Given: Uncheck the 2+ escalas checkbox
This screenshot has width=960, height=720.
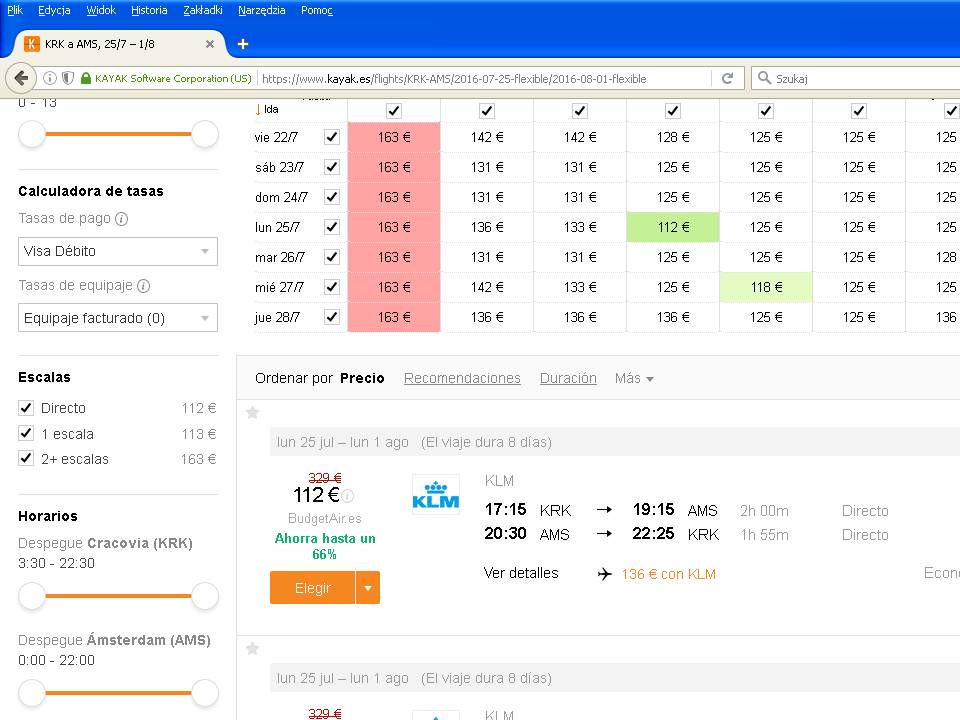Looking at the screenshot, I should click(x=26, y=459).
